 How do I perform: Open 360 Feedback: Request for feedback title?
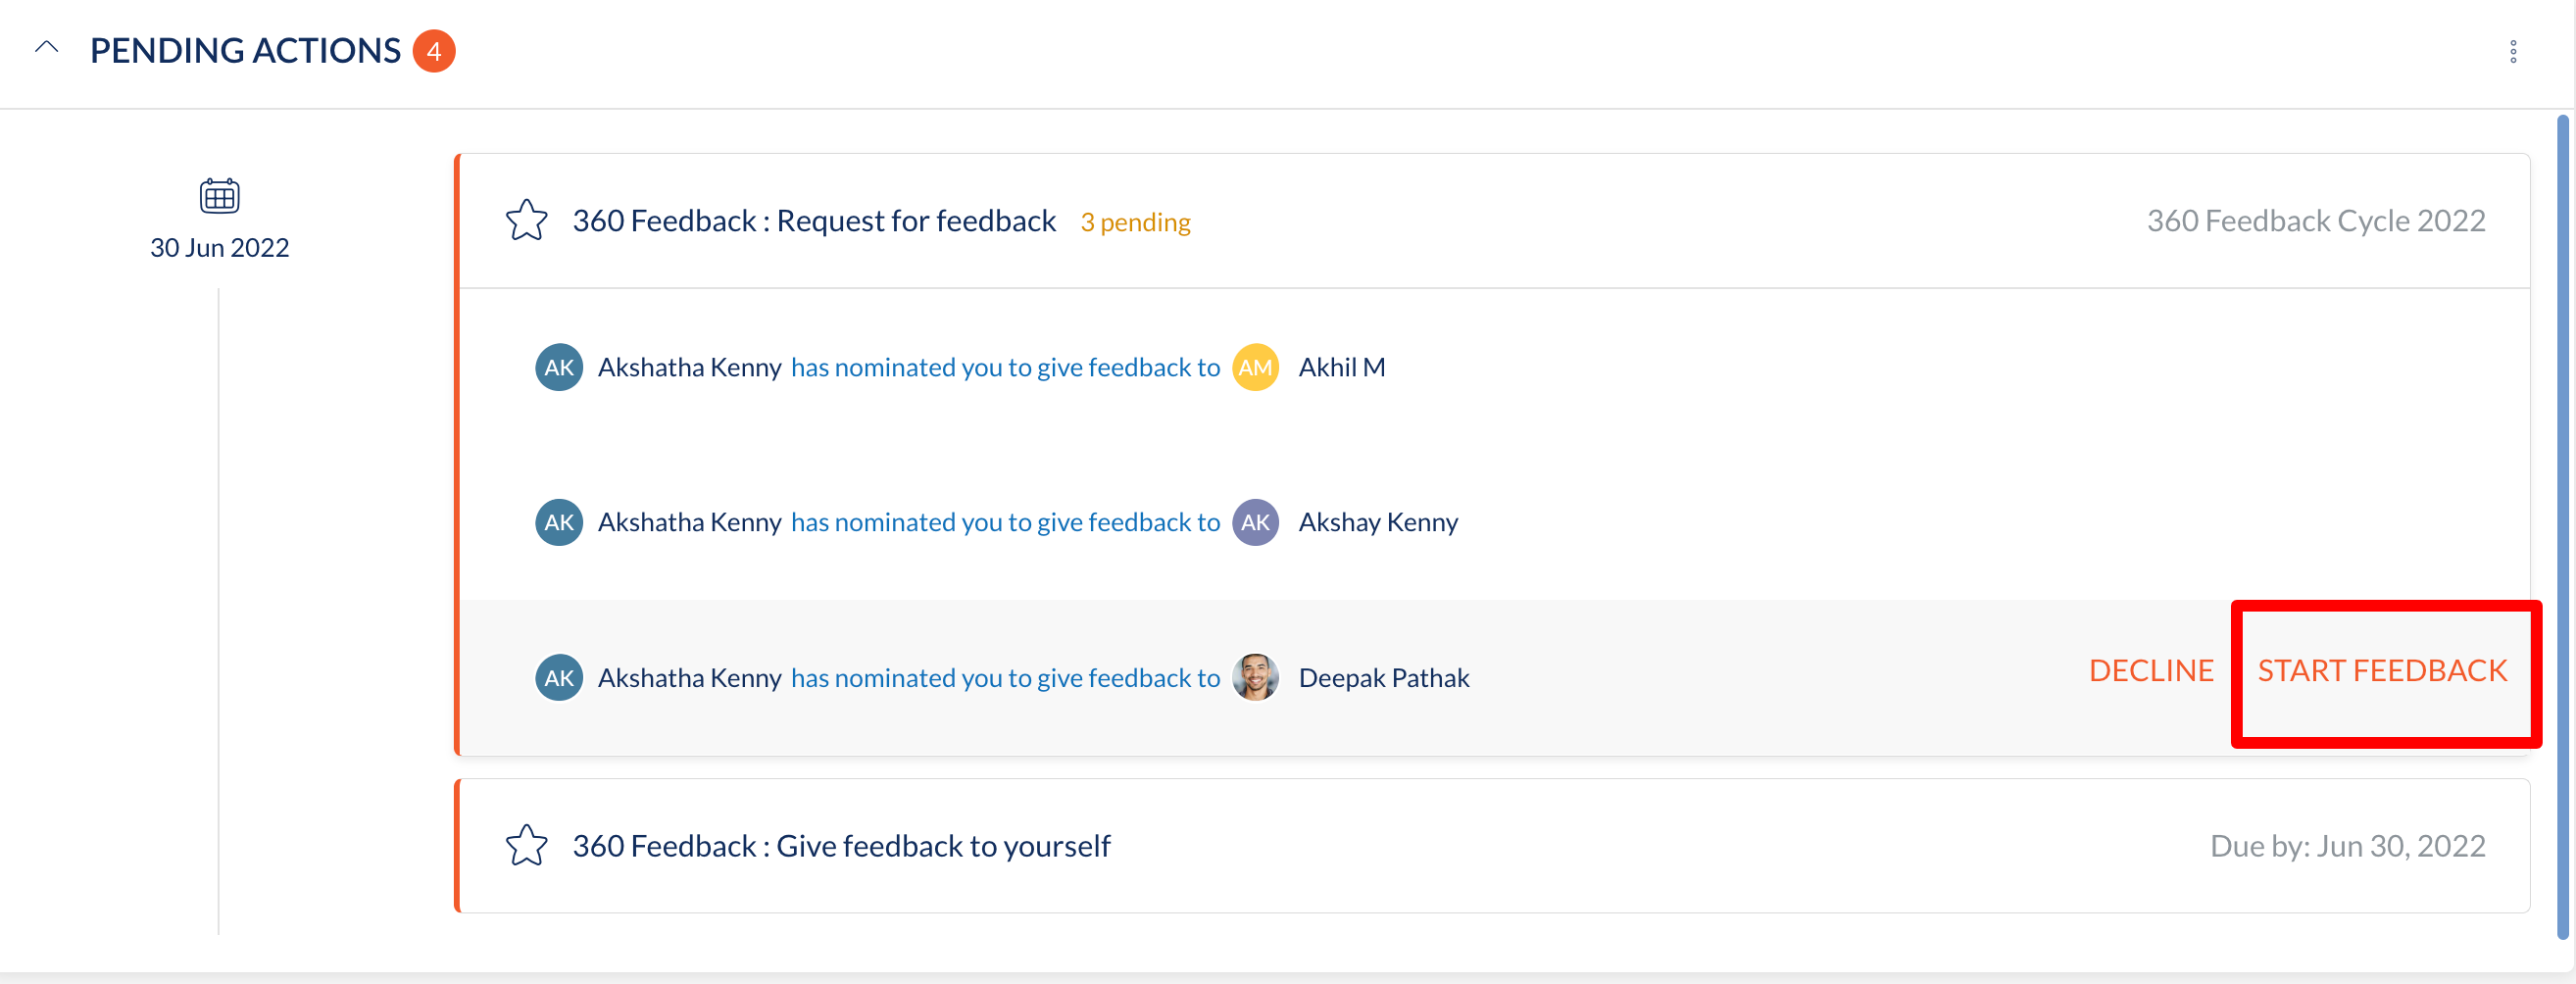pyautogui.click(x=814, y=220)
